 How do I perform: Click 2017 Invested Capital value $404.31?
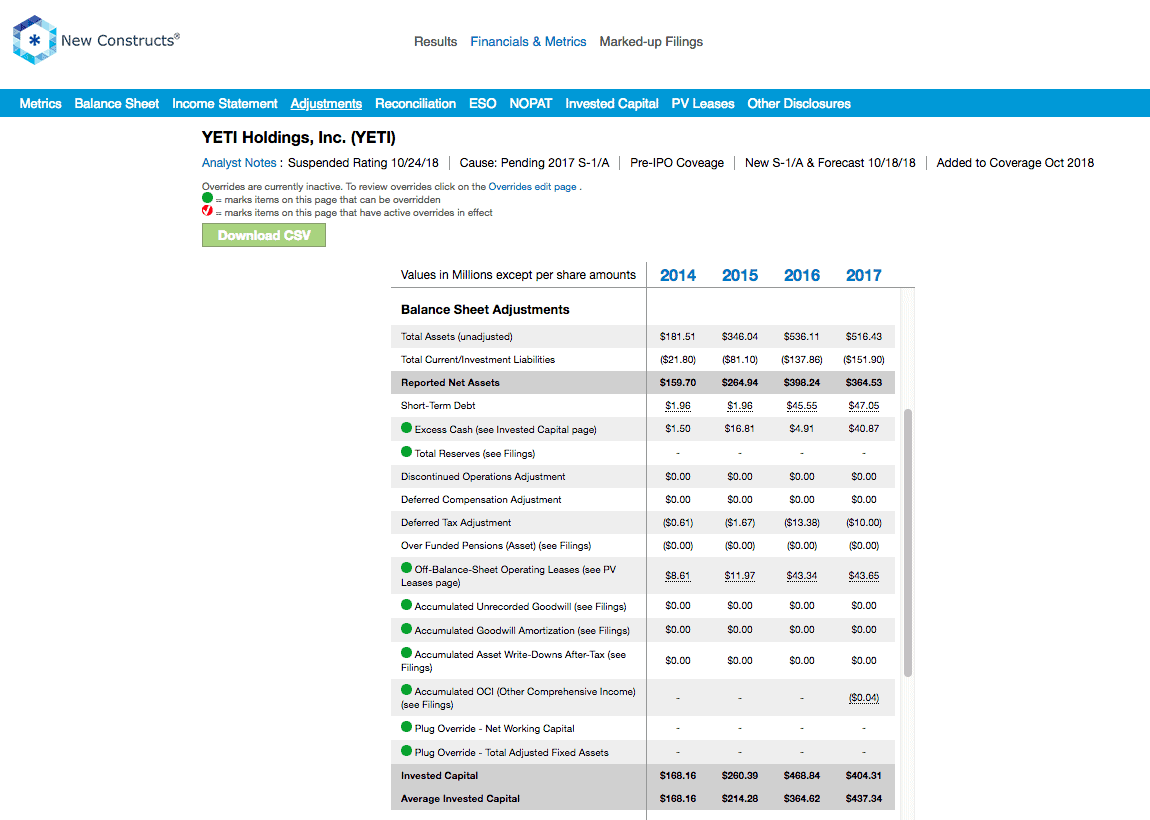pyautogui.click(x=864, y=775)
